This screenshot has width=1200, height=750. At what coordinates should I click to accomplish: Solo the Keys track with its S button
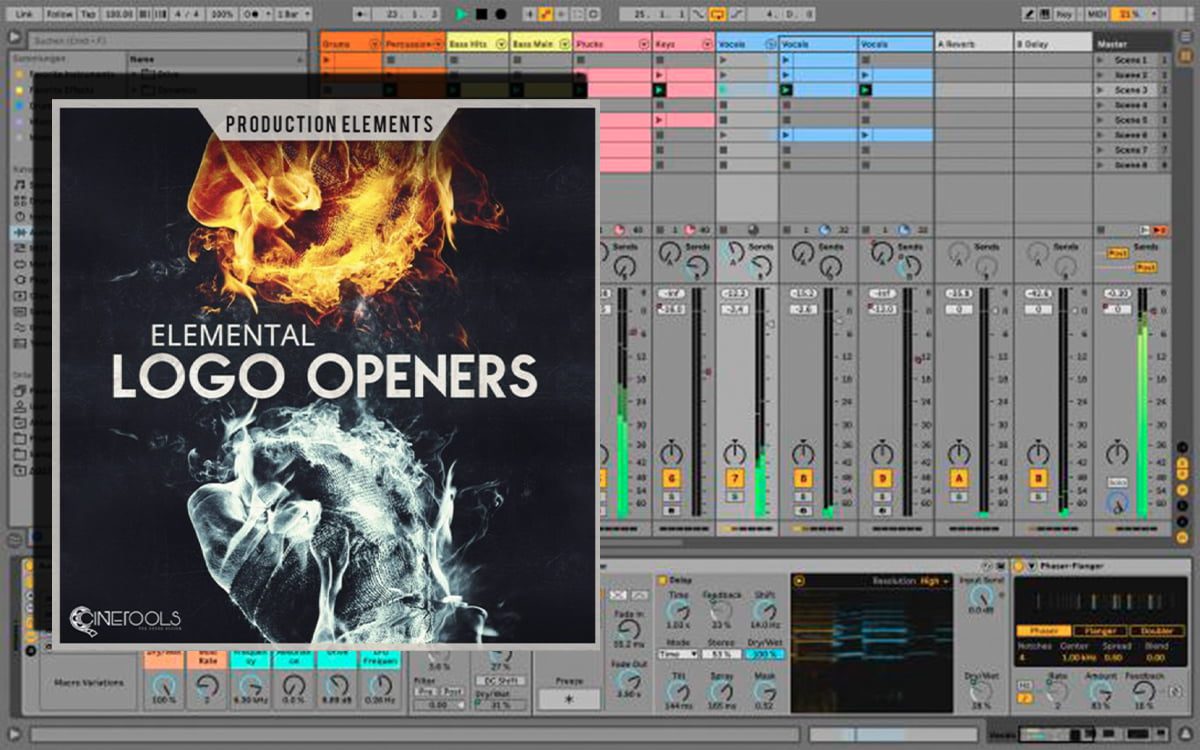671,496
